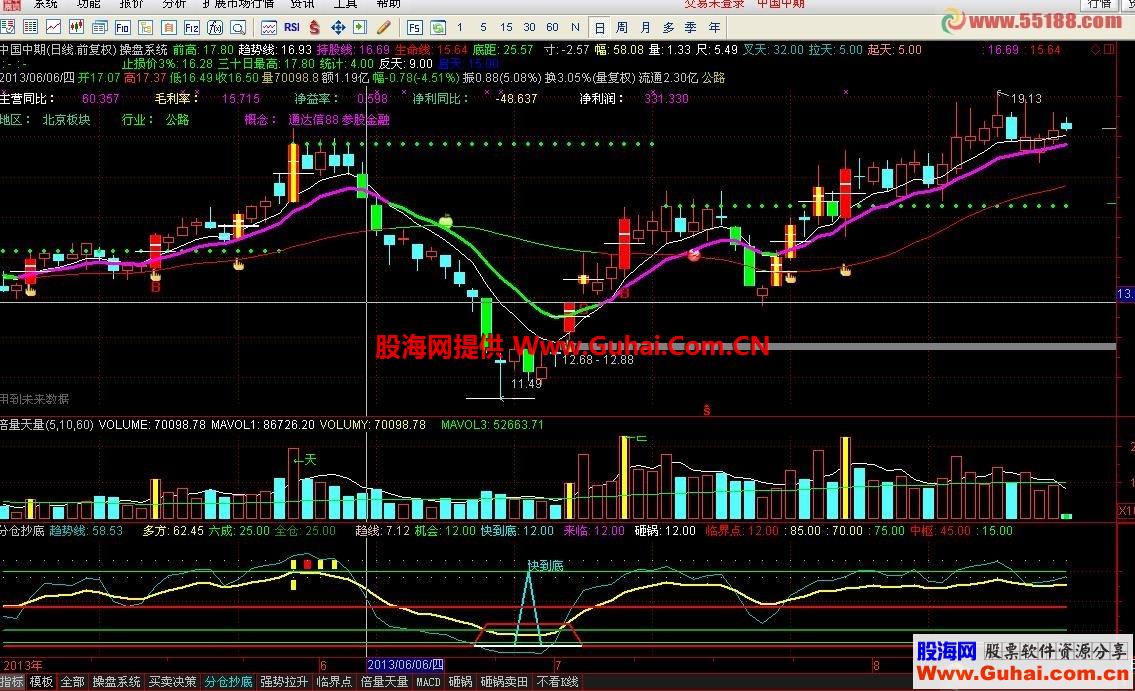Click the green refresh icon

438,27
